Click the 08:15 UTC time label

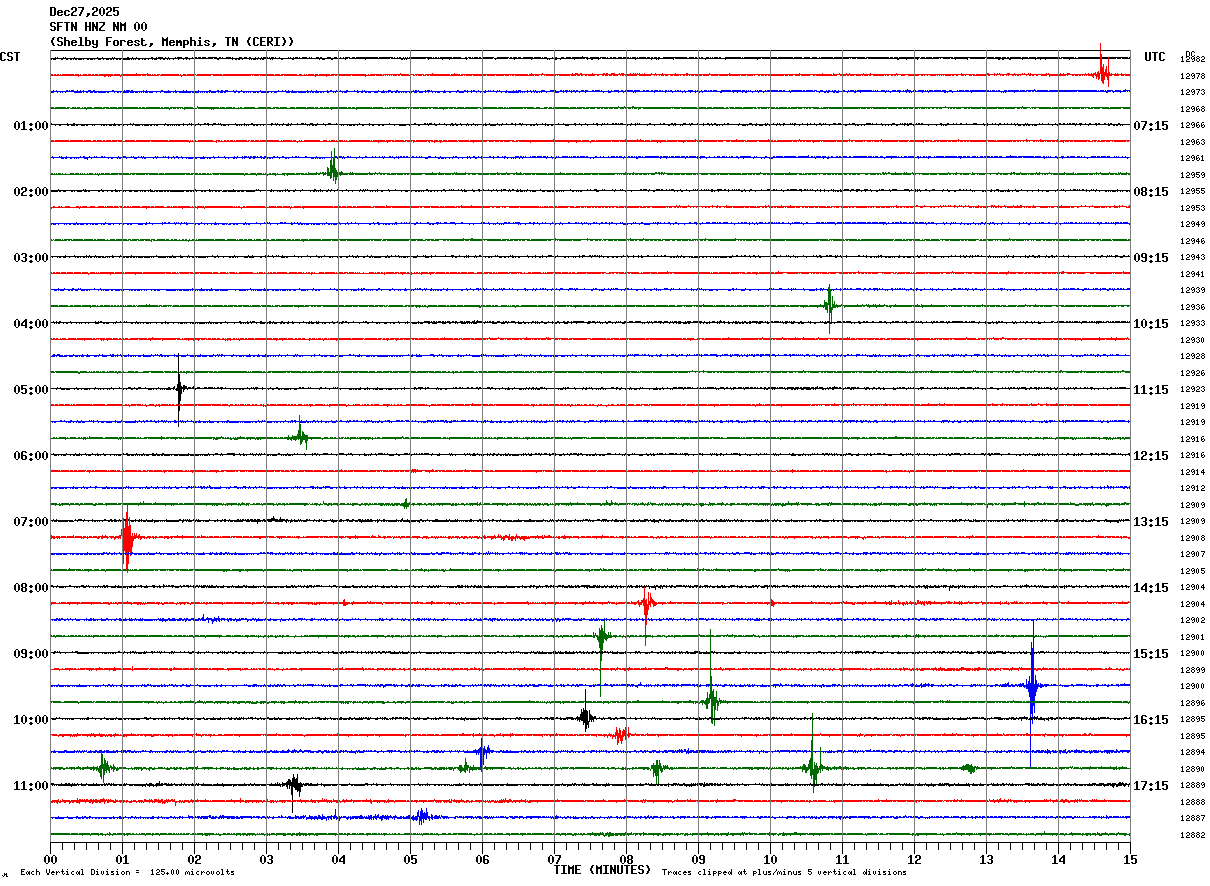click(x=1151, y=192)
